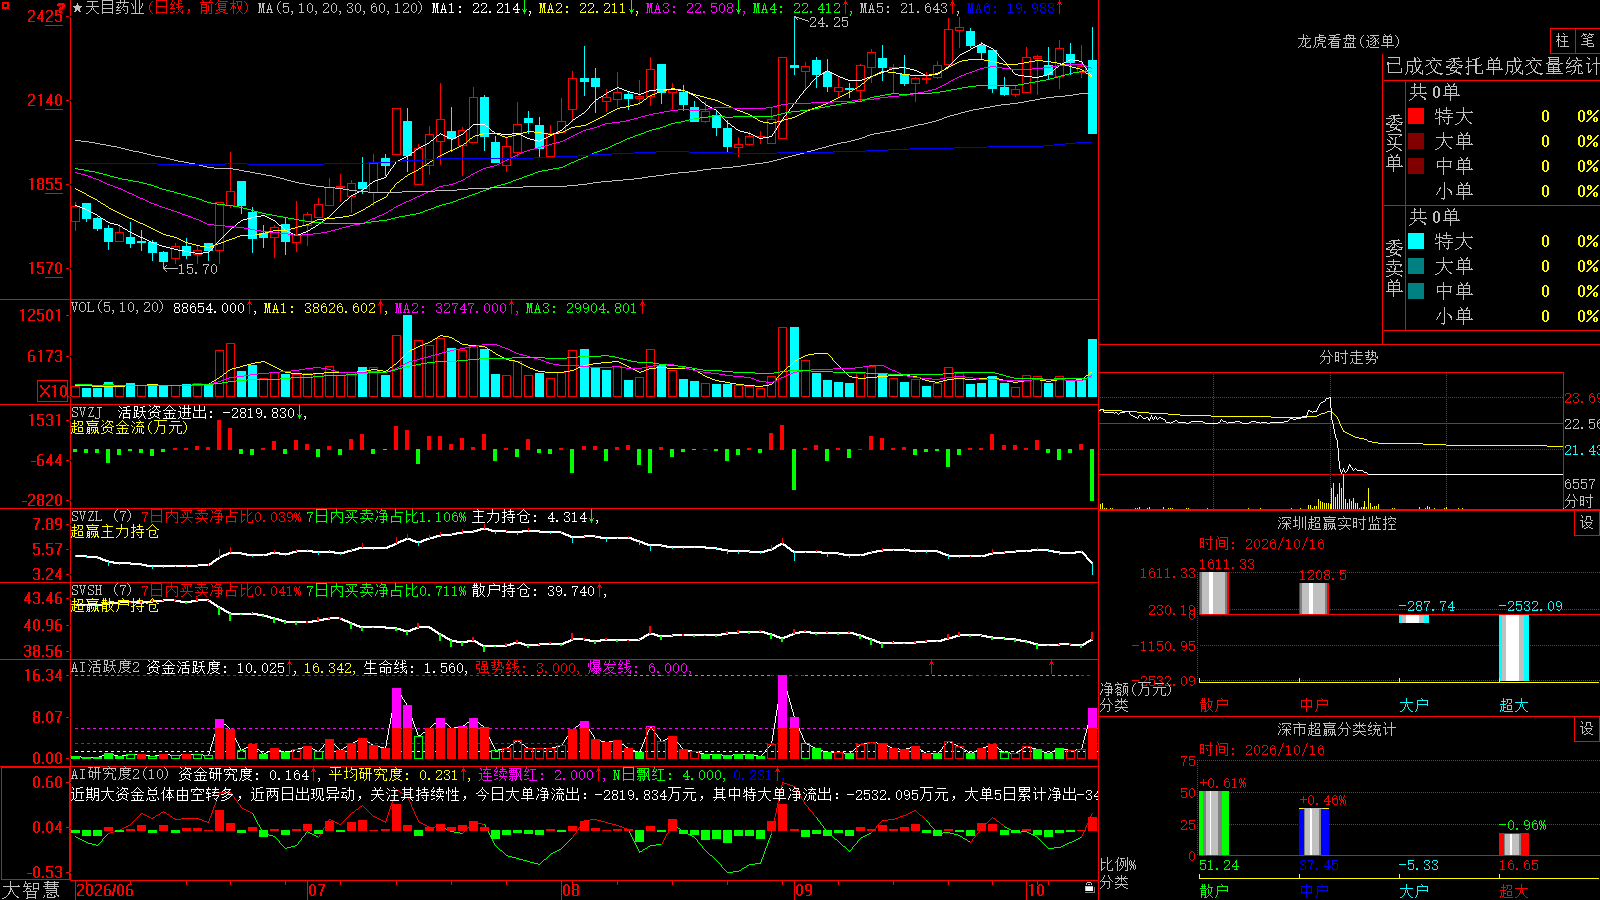Switch order view to 笔 (tick) mode
The width and height of the screenshot is (1600, 900).
[x=1587, y=40]
